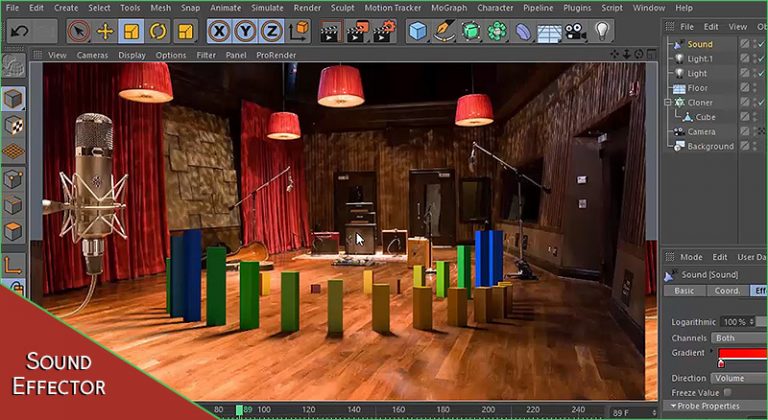768x420 pixels.
Task: Switch to the Coord. tab
Action: pos(727,291)
